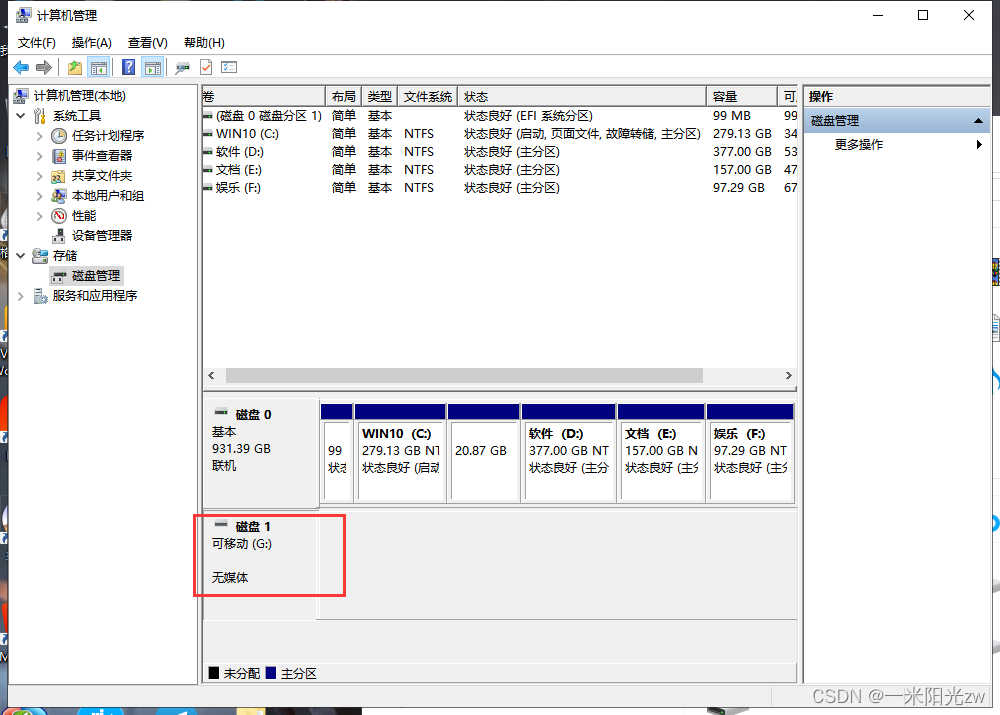Collapse the 系统工具 tree node
The width and height of the screenshot is (1000, 715).
click(x=20, y=116)
